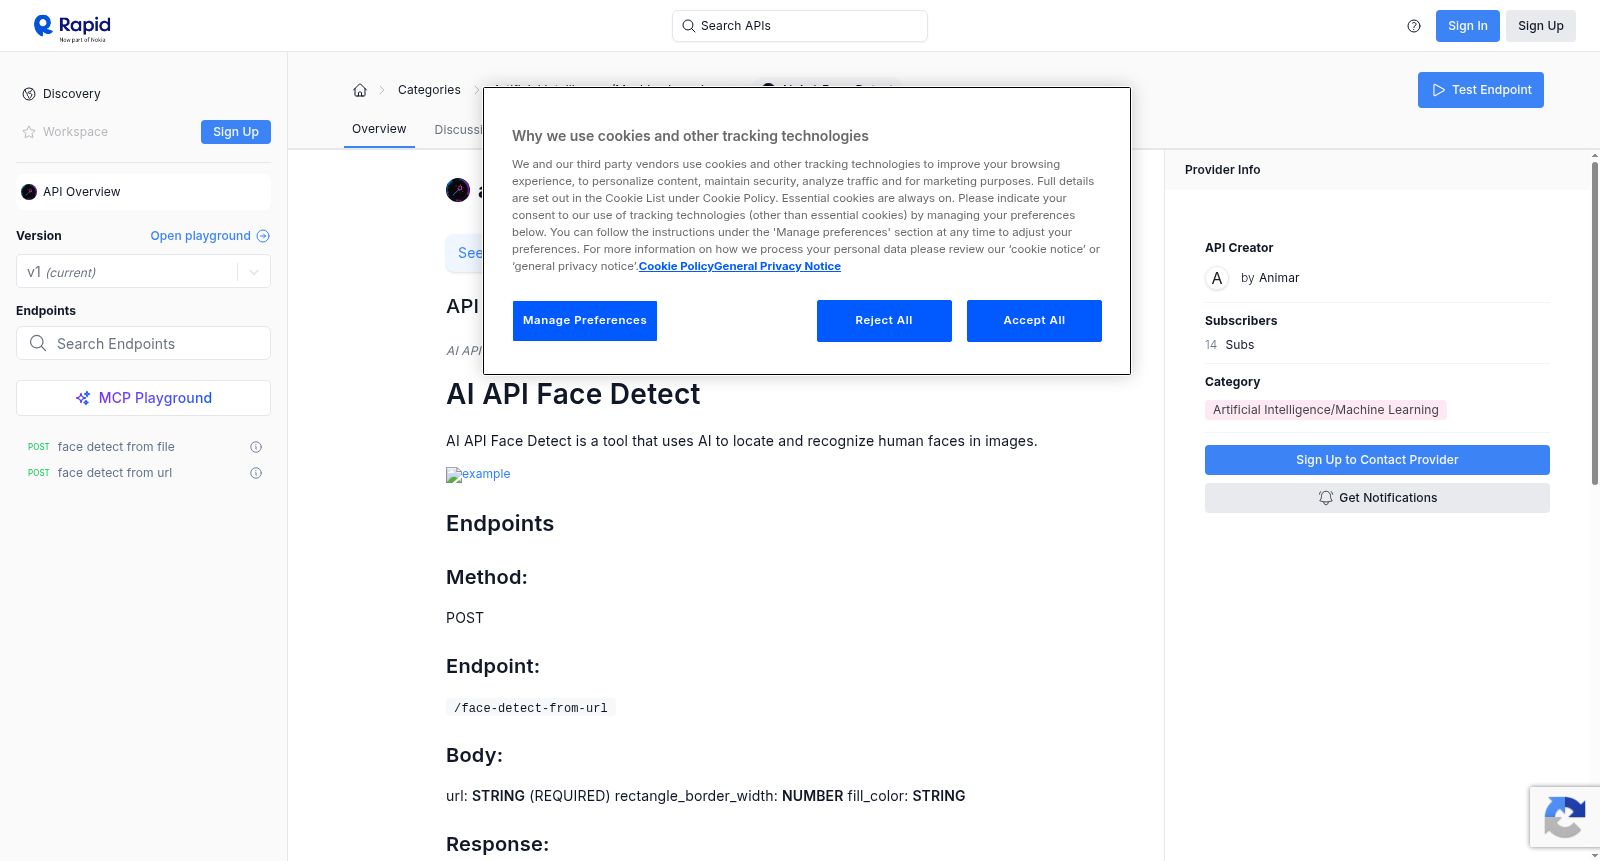
Task: Open Categories in the breadcrumb
Action: [x=429, y=90]
